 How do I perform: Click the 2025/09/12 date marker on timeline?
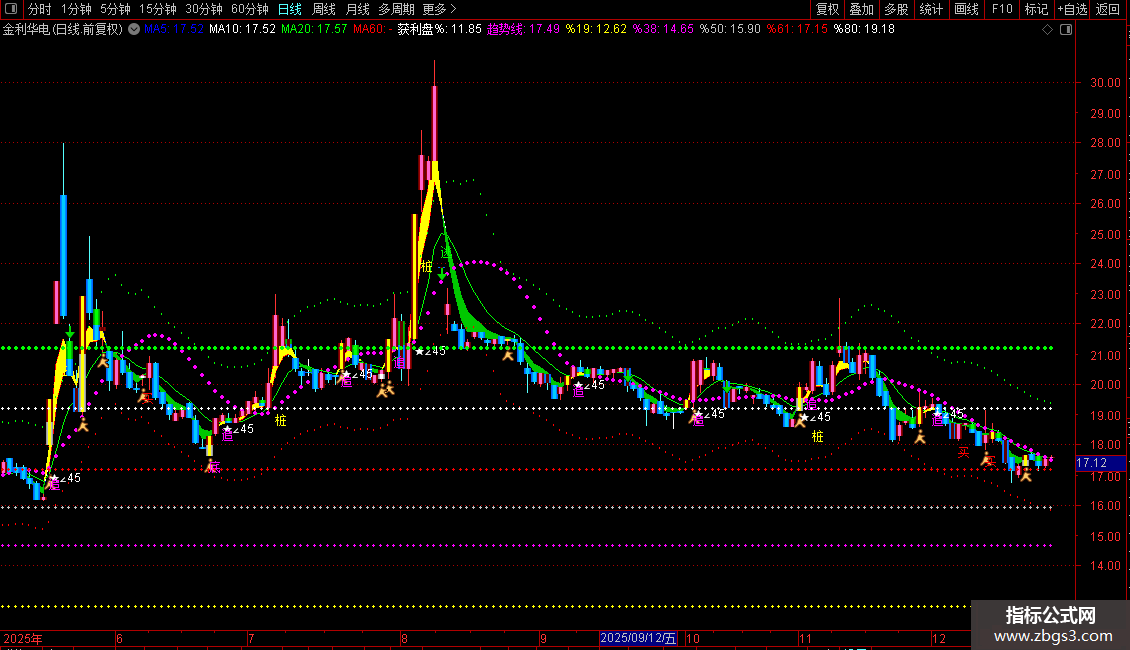click(638, 638)
